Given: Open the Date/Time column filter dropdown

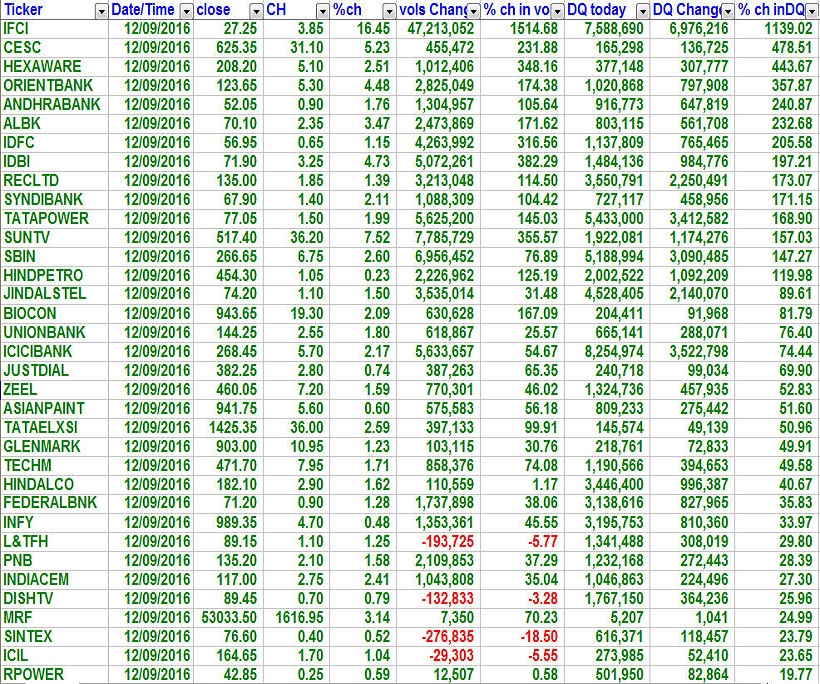Looking at the screenshot, I should tap(185, 10).
